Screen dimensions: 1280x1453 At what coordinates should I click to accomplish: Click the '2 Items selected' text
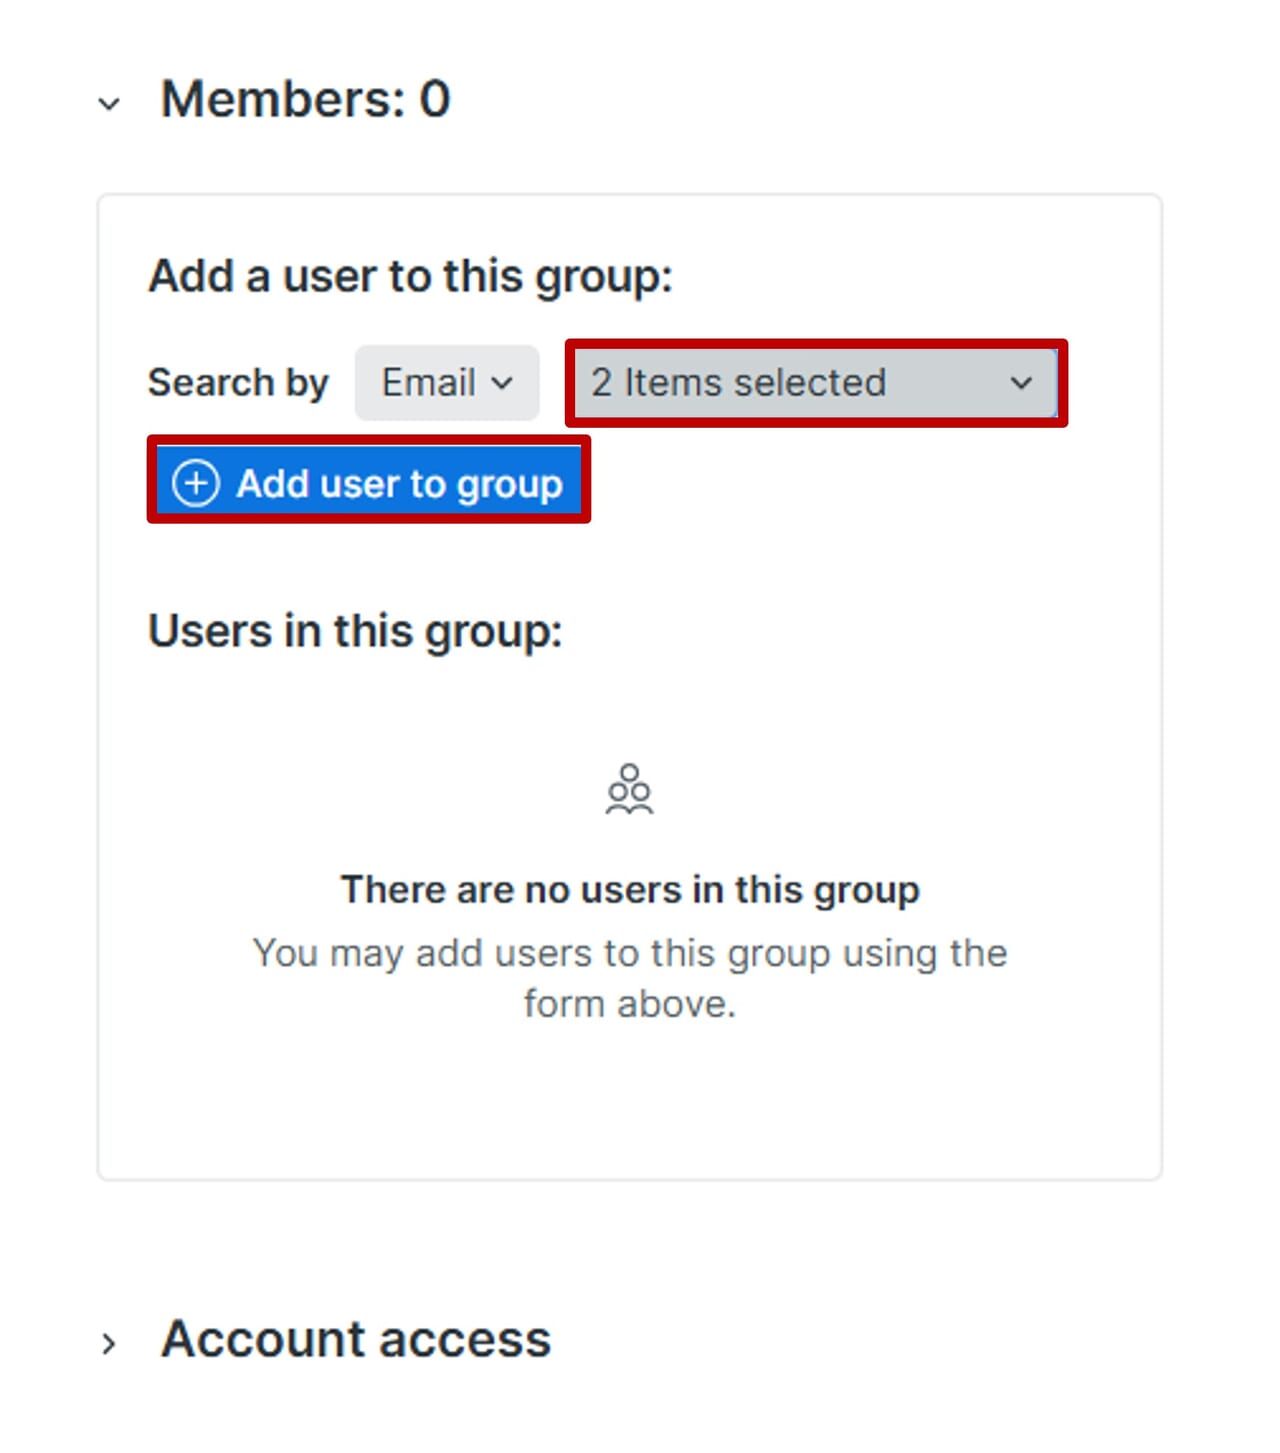pyautogui.click(x=738, y=383)
